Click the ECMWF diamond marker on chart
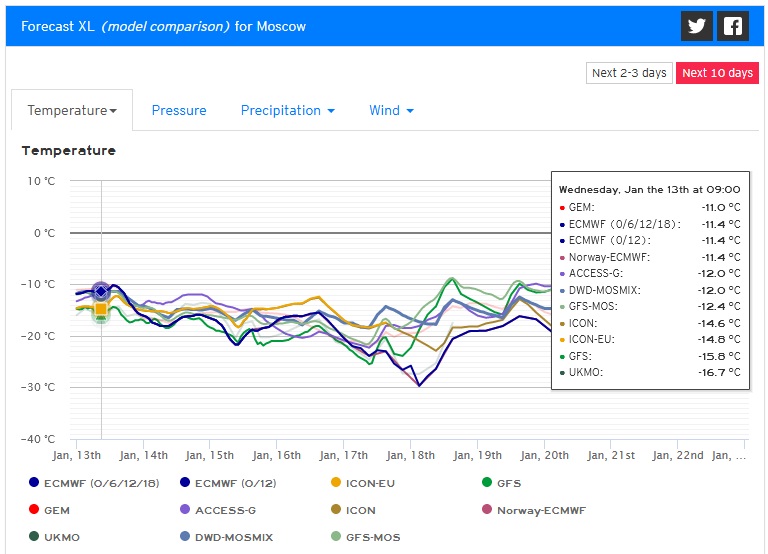This screenshot has height=554, width=768. pos(101,291)
